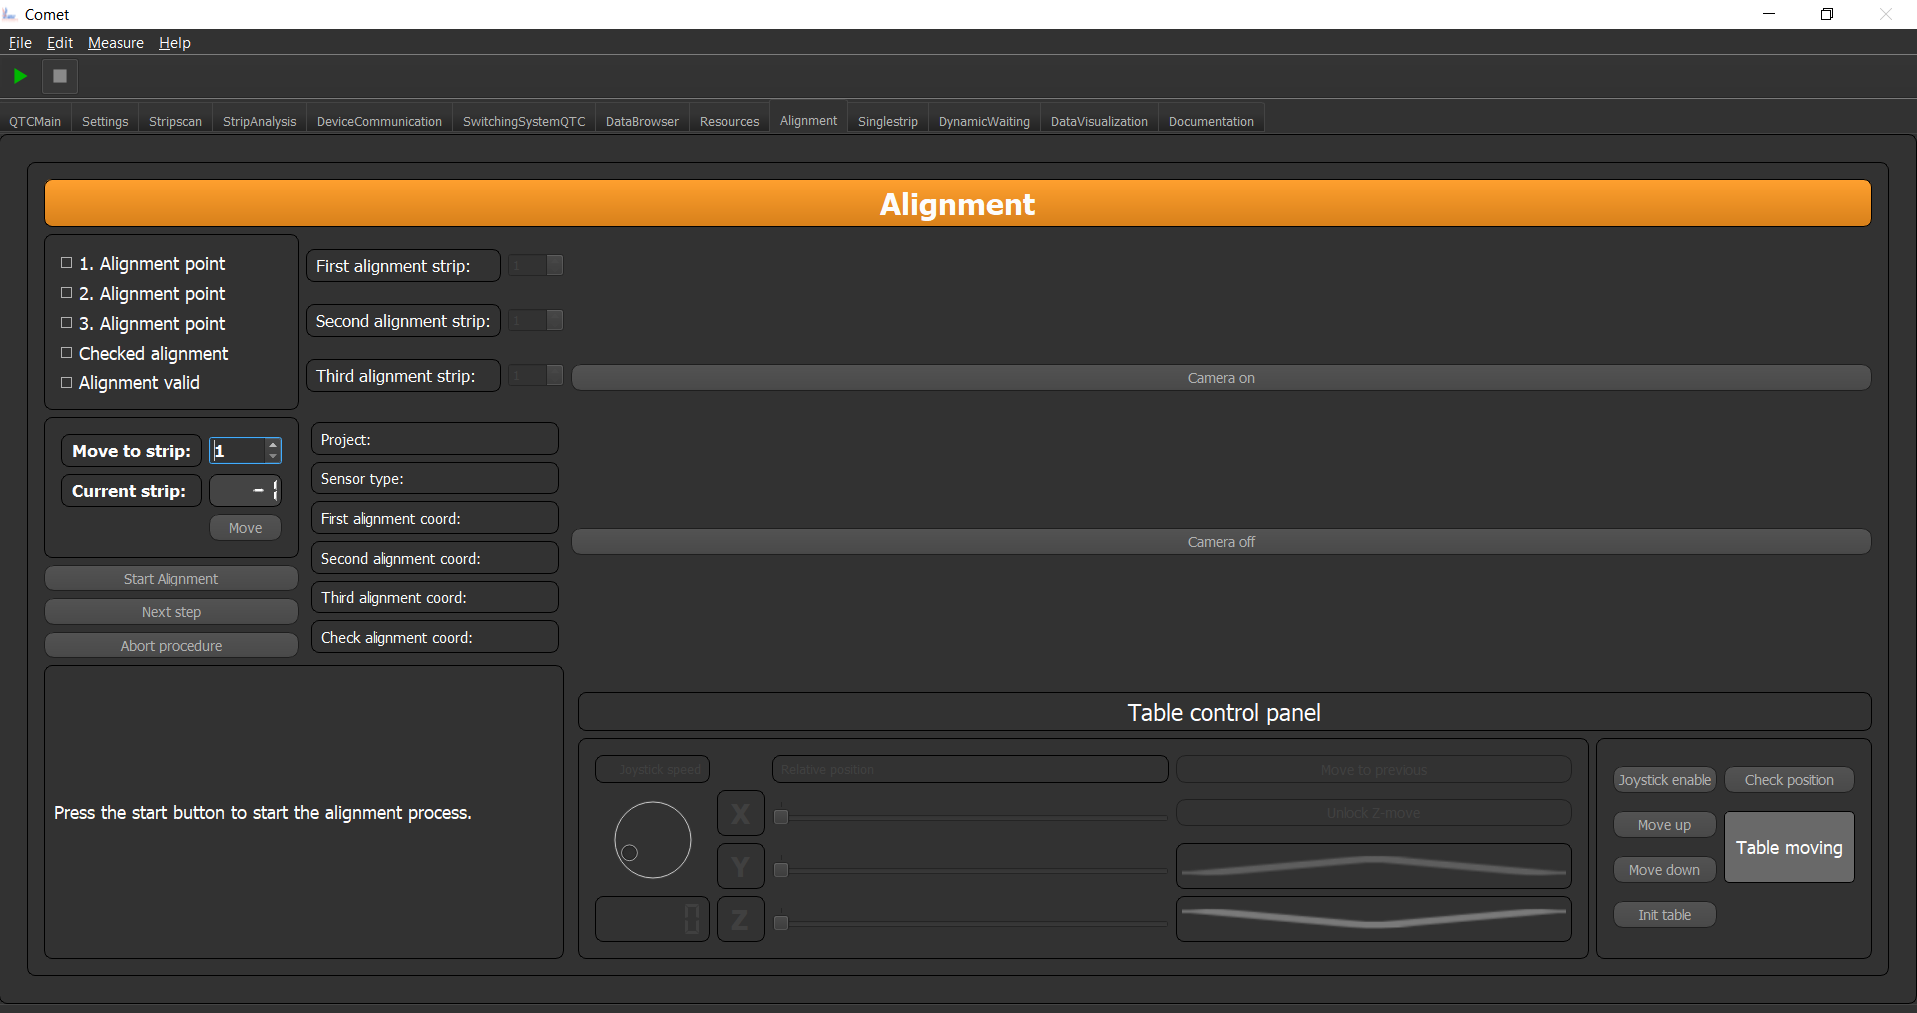Screen dimensions: 1917x1013
Task: Click the Camera on button
Action: point(1221,378)
